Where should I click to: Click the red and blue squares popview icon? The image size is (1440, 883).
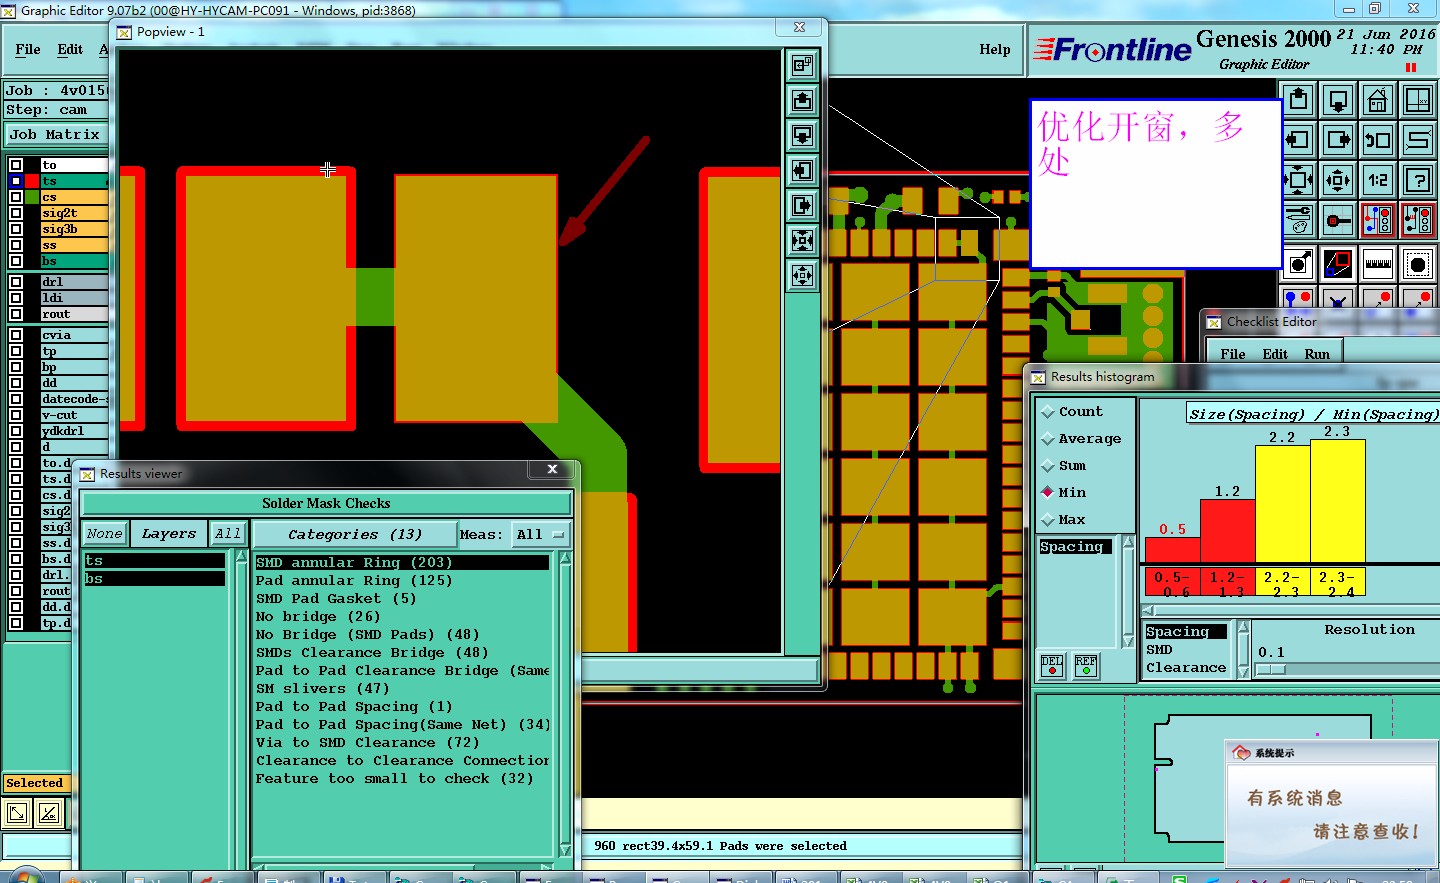(x=1338, y=264)
